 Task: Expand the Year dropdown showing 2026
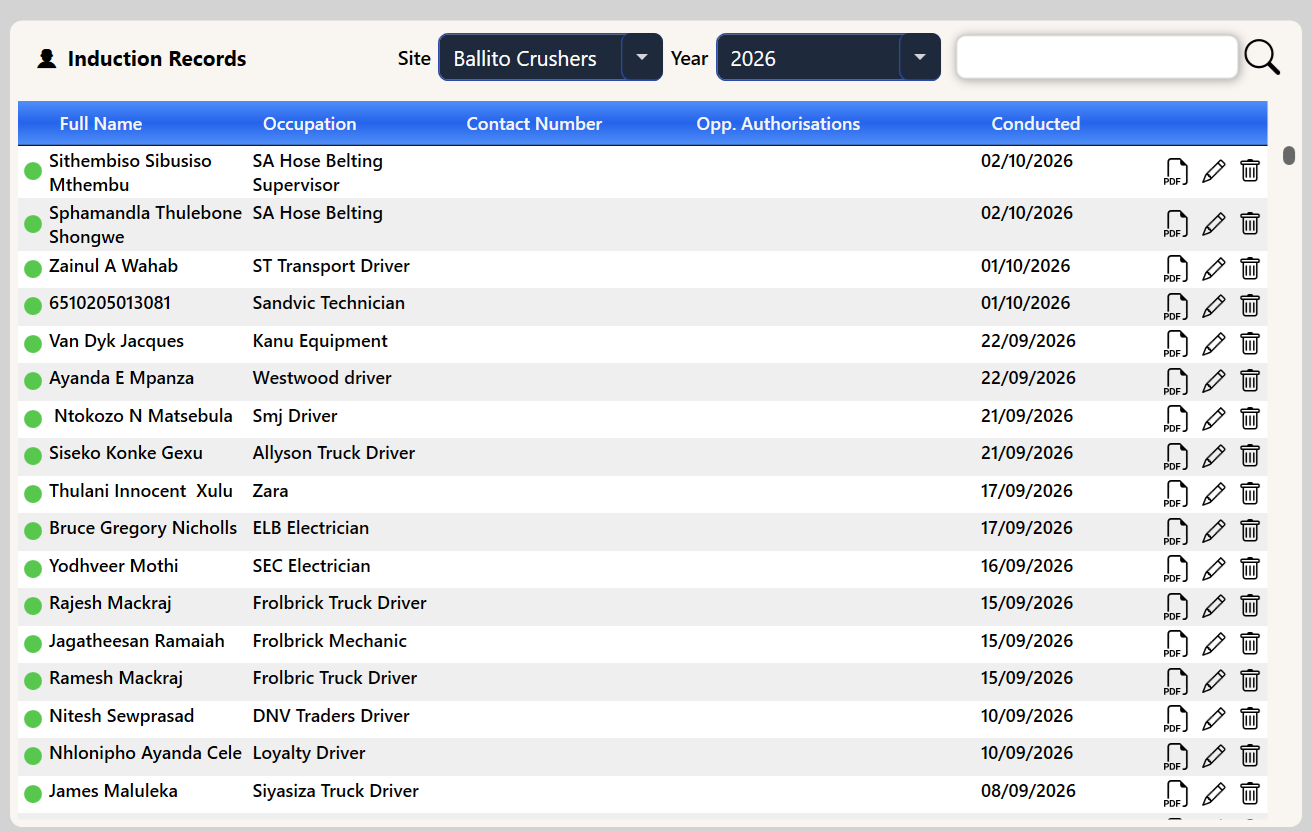pyautogui.click(x=828, y=57)
